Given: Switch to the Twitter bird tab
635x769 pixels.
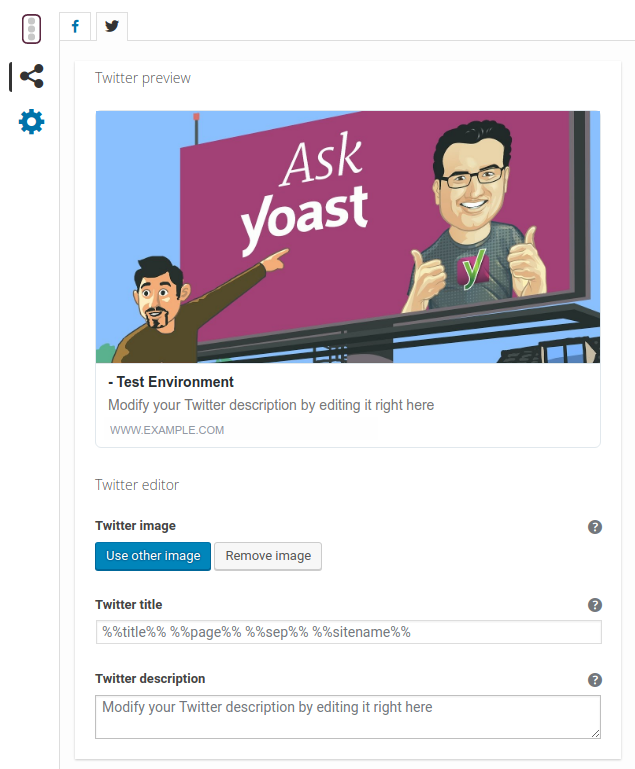Looking at the screenshot, I should pyautogui.click(x=112, y=26).
